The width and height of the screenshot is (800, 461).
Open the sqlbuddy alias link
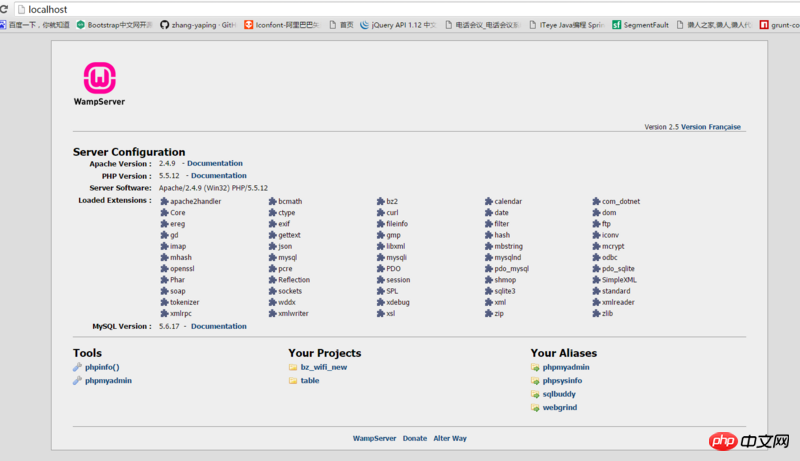[559, 394]
